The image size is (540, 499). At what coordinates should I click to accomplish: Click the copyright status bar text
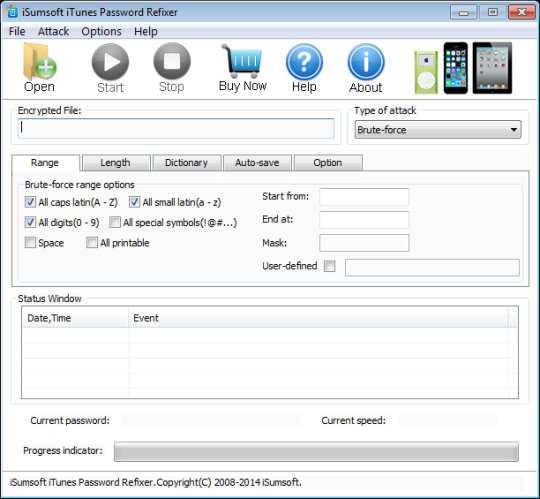156,482
